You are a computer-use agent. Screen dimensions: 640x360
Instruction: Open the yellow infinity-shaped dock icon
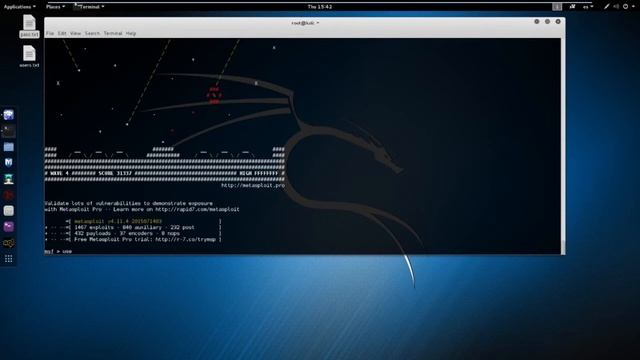point(9,243)
